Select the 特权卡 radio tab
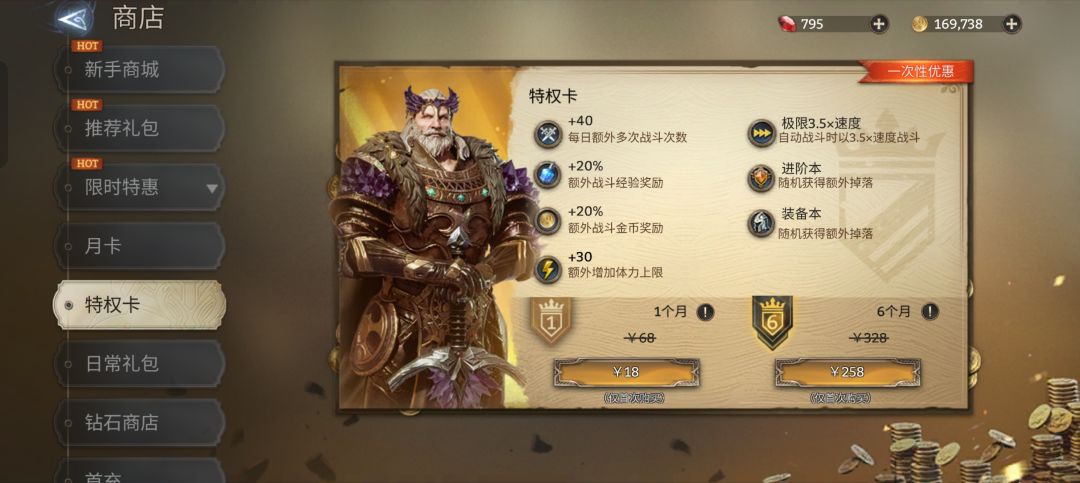 pos(140,305)
